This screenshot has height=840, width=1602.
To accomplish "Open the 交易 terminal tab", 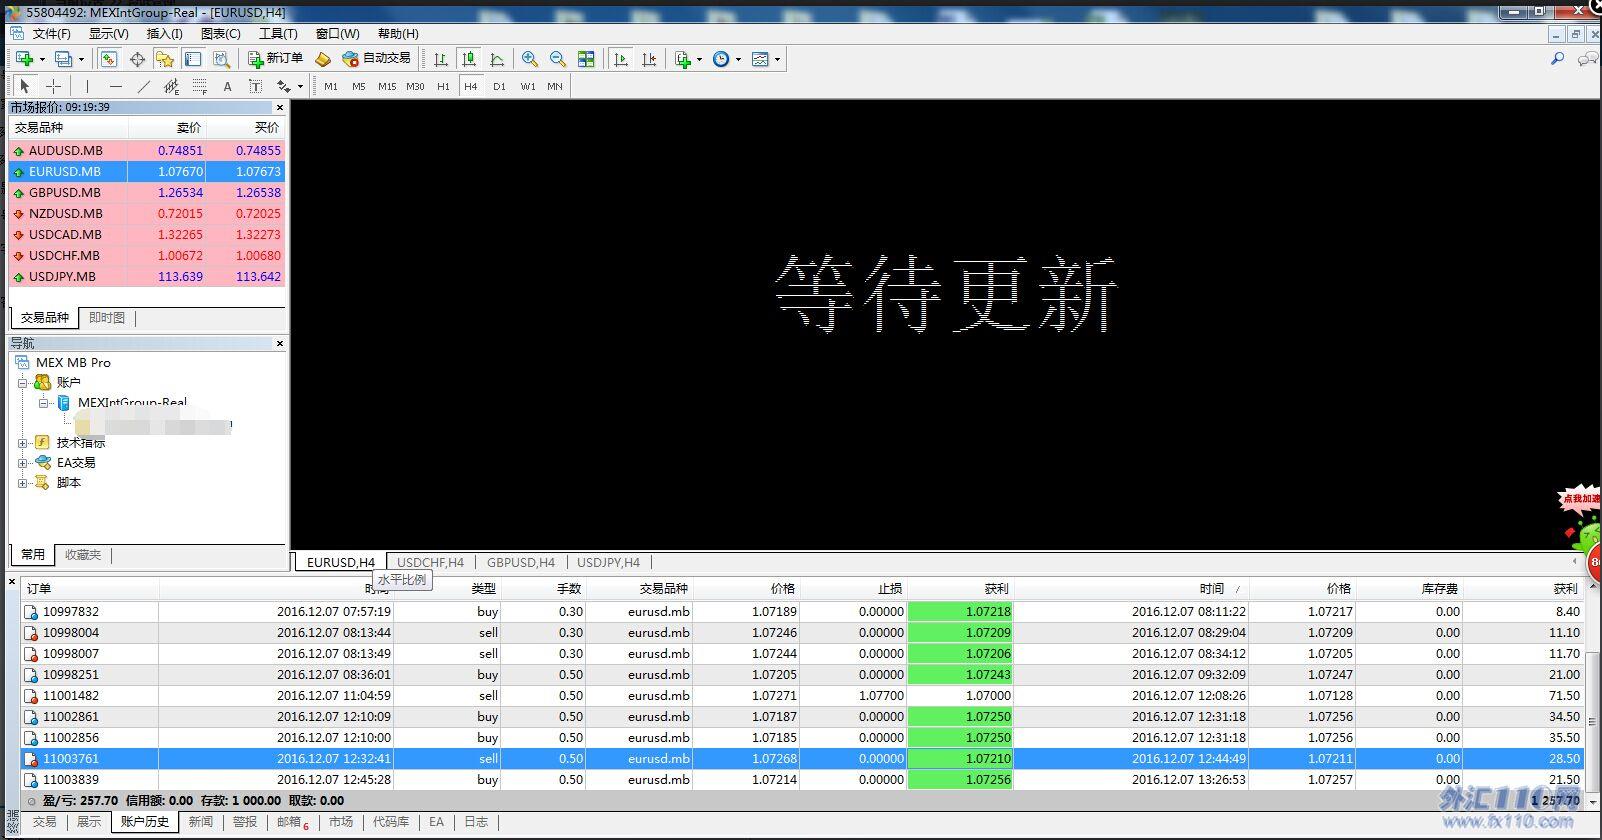I will 45,822.
